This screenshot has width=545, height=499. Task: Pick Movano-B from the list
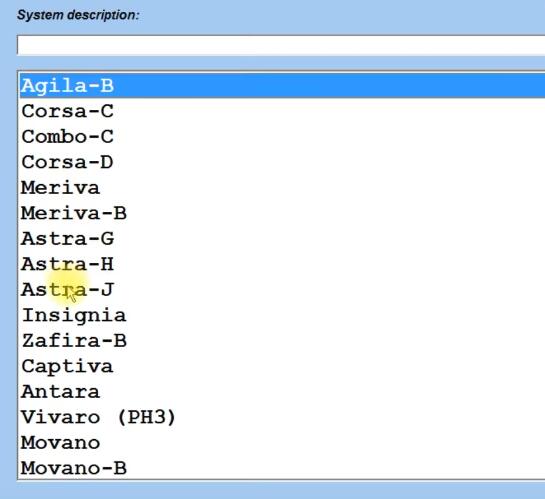click(74, 468)
